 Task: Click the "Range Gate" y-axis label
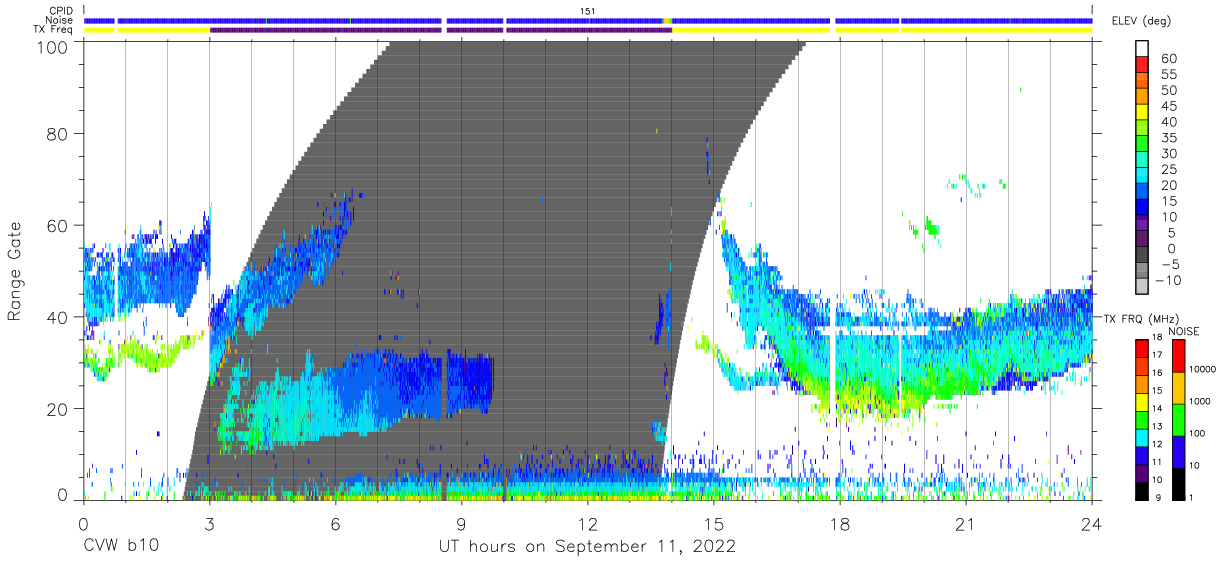pyautogui.click(x=15, y=271)
